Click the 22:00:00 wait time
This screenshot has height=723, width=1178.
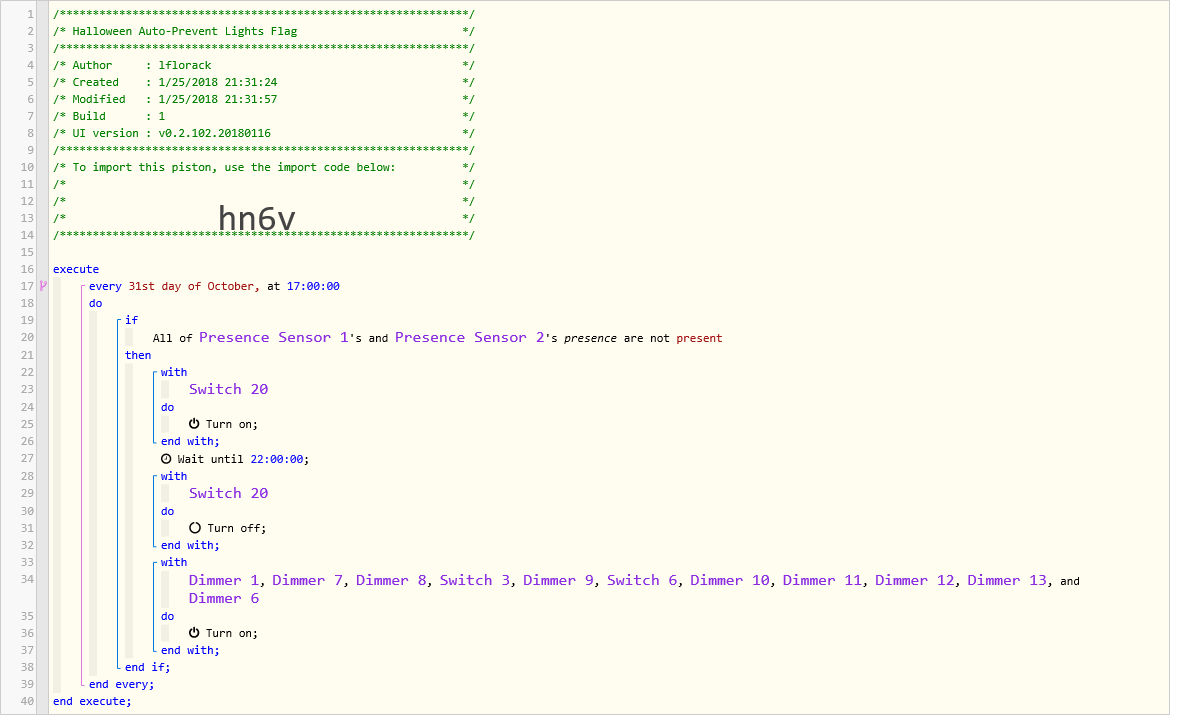[x=277, y=461]
